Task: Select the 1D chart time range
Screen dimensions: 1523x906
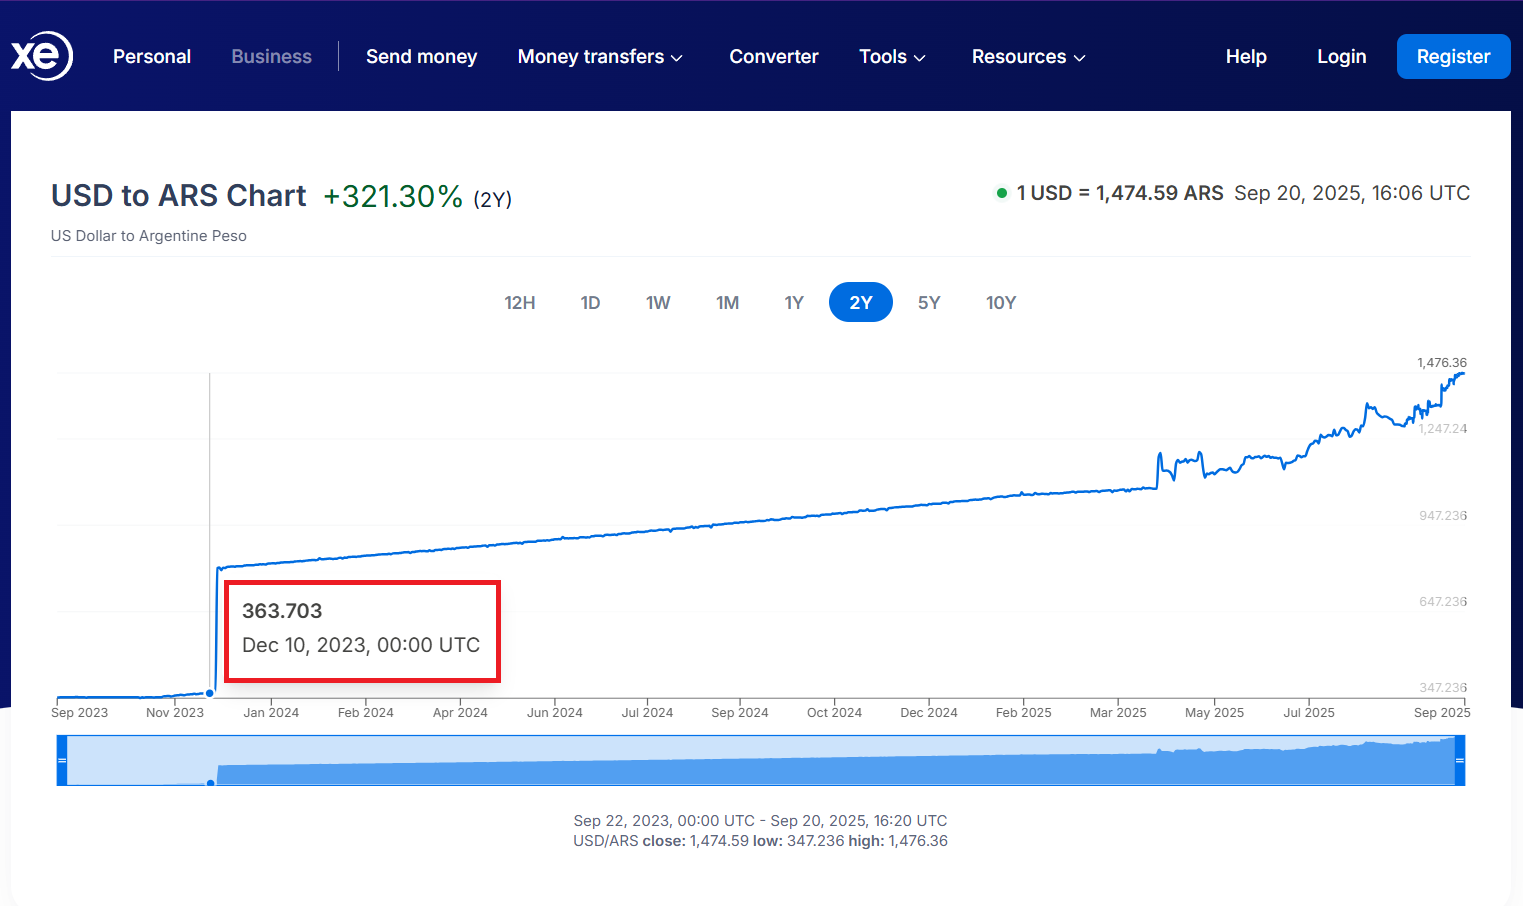Action: coord(590,303)
